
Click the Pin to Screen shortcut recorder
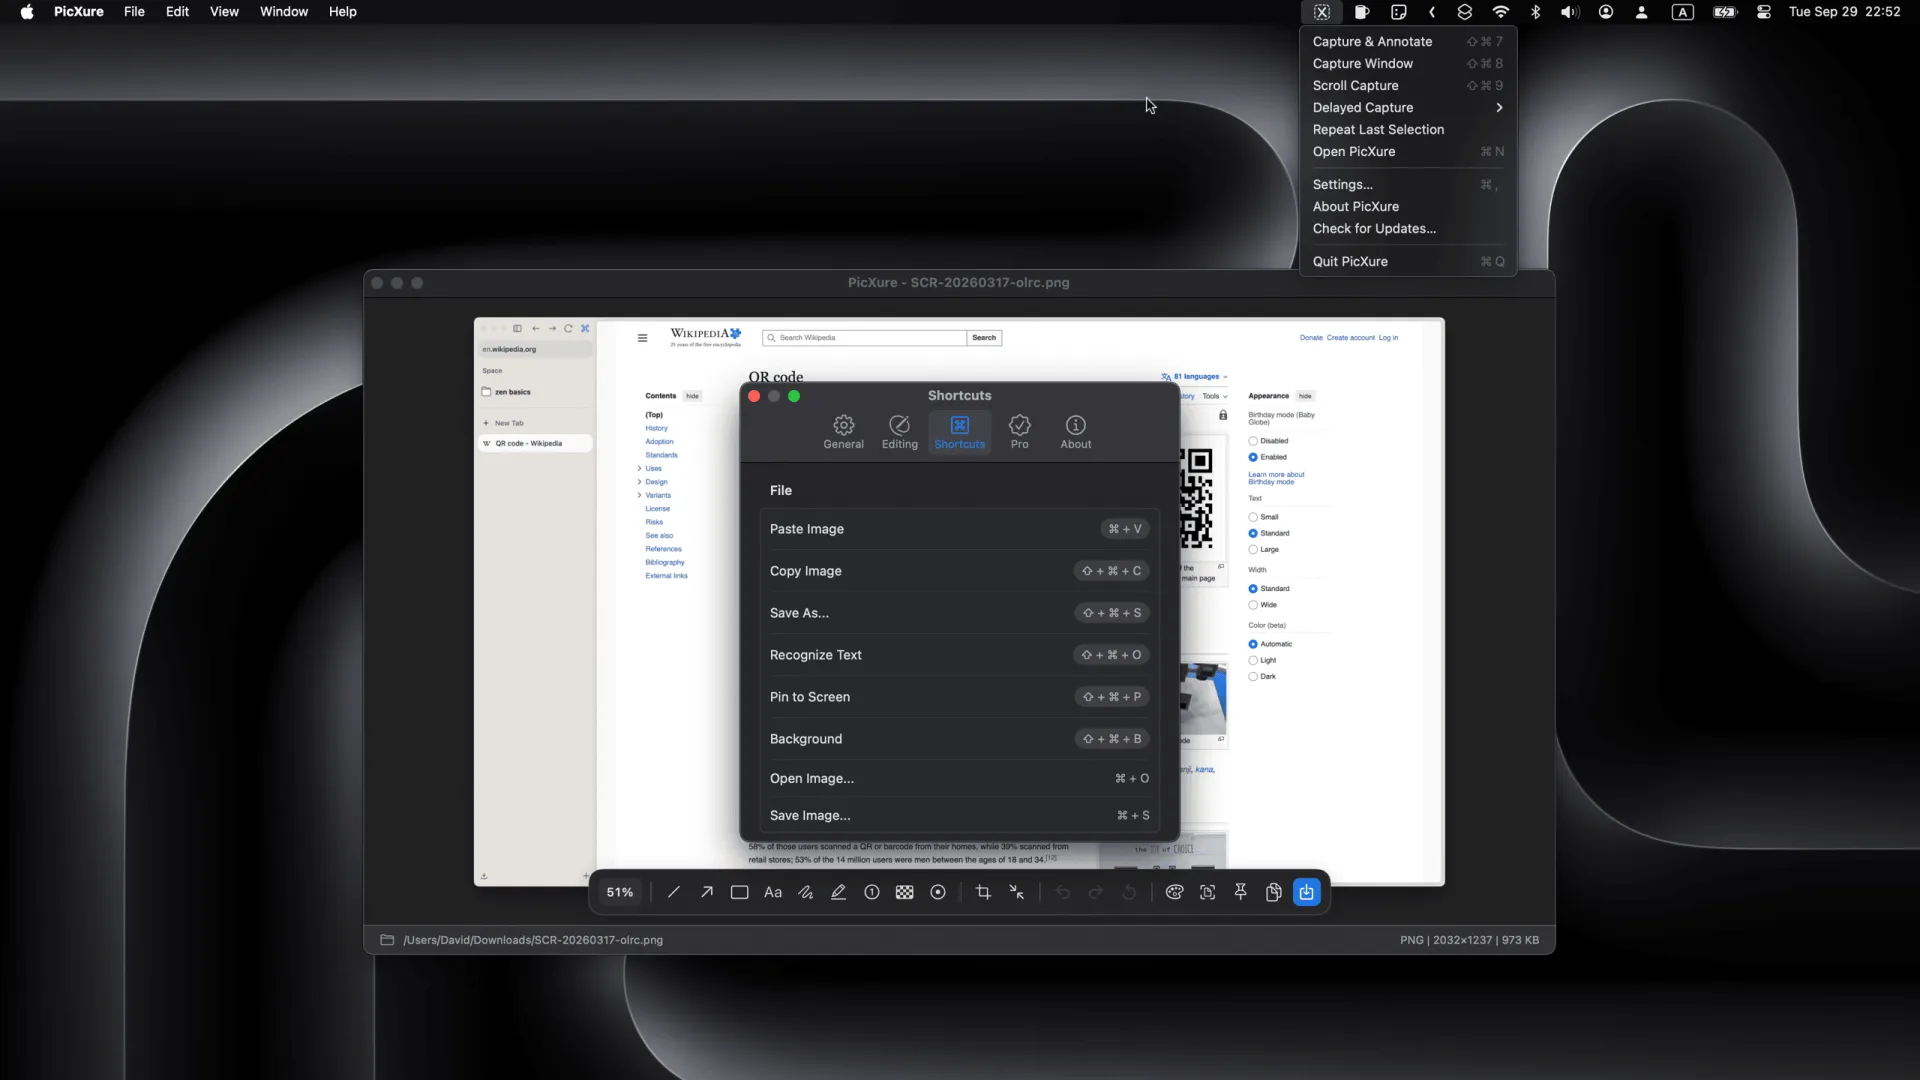pos(1111,697)
